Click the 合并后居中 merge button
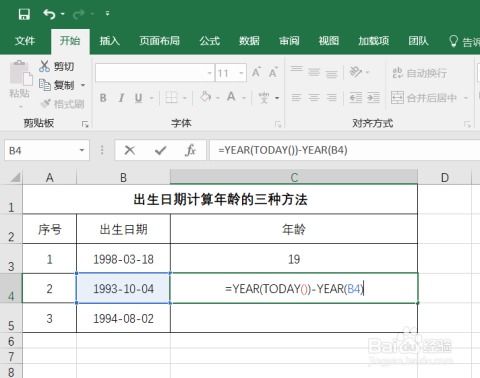 click(424, 98)
